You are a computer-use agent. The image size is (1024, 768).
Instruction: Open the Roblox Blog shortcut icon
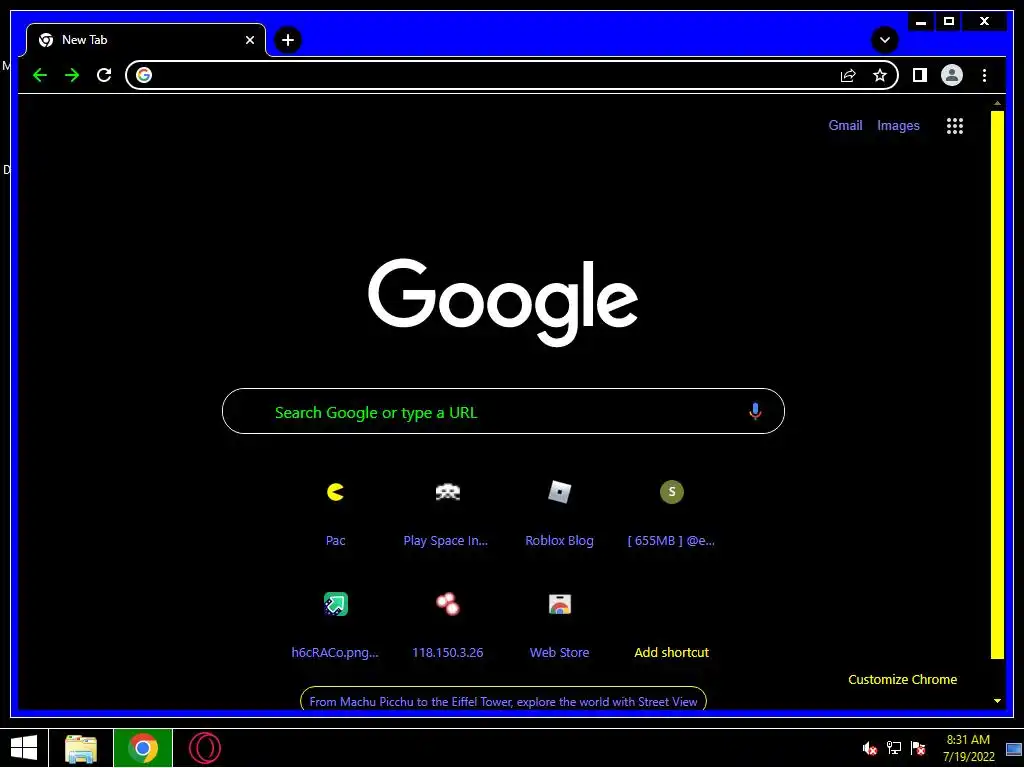pyautogui.click(x=560, y=492)
